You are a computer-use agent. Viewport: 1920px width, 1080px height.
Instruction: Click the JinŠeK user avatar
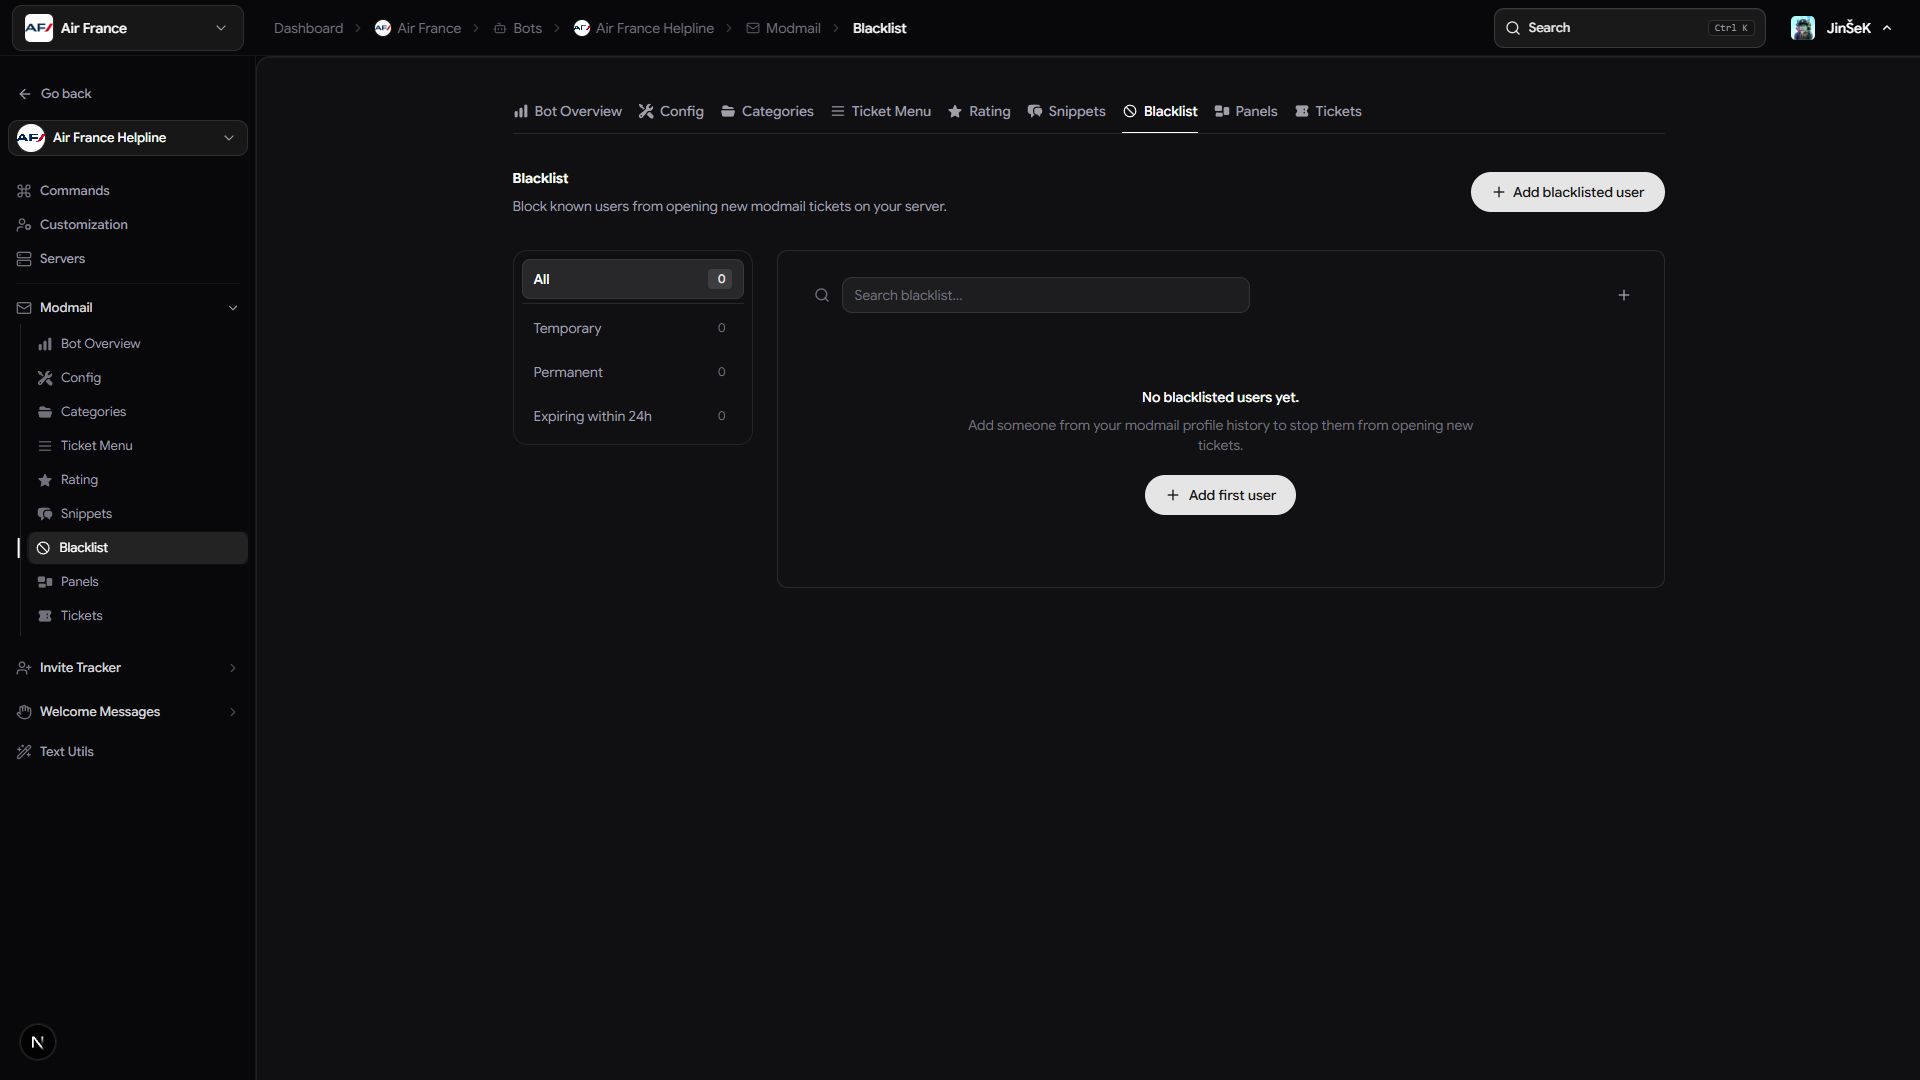click(x=1802, y=28)
